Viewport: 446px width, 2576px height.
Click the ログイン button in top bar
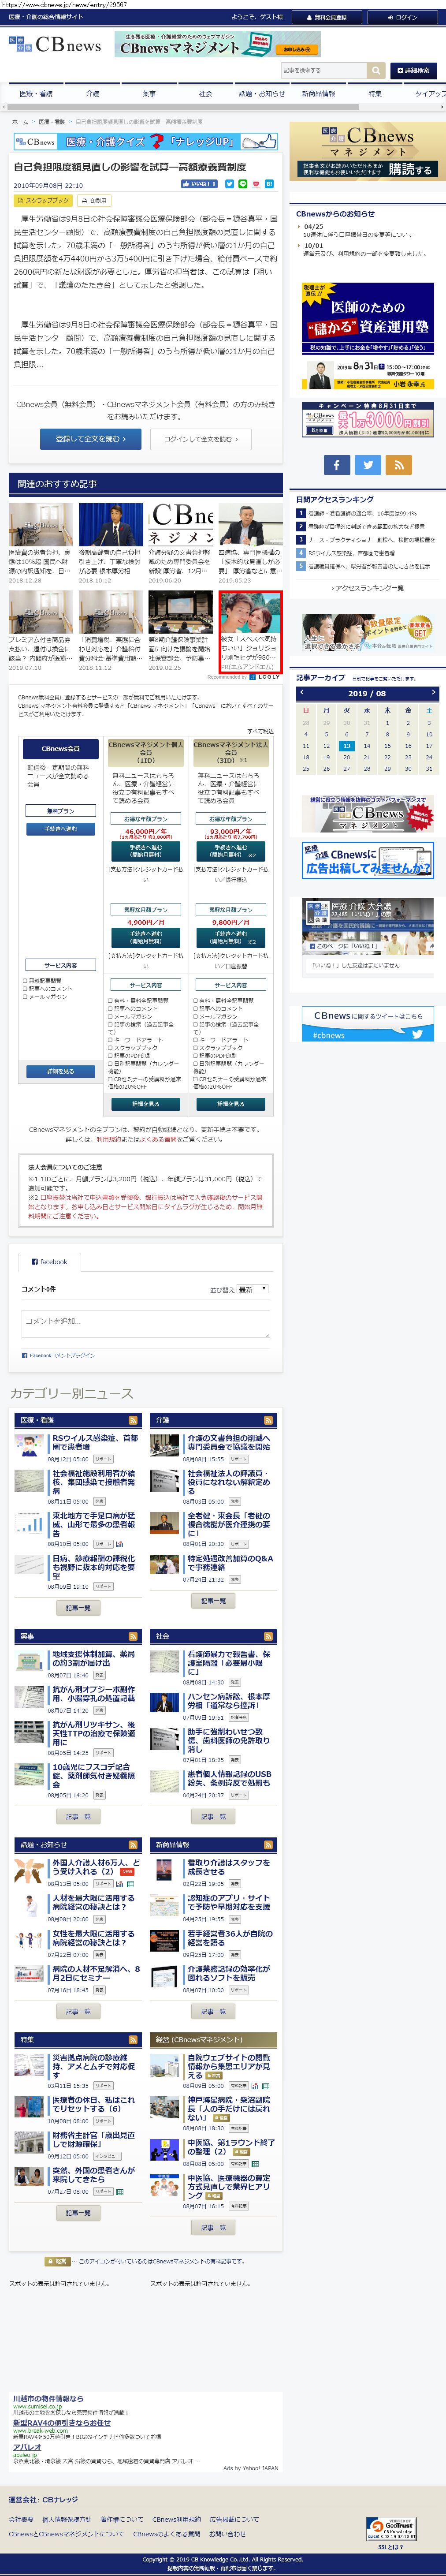pyautogui.click(x=401, y=17)
